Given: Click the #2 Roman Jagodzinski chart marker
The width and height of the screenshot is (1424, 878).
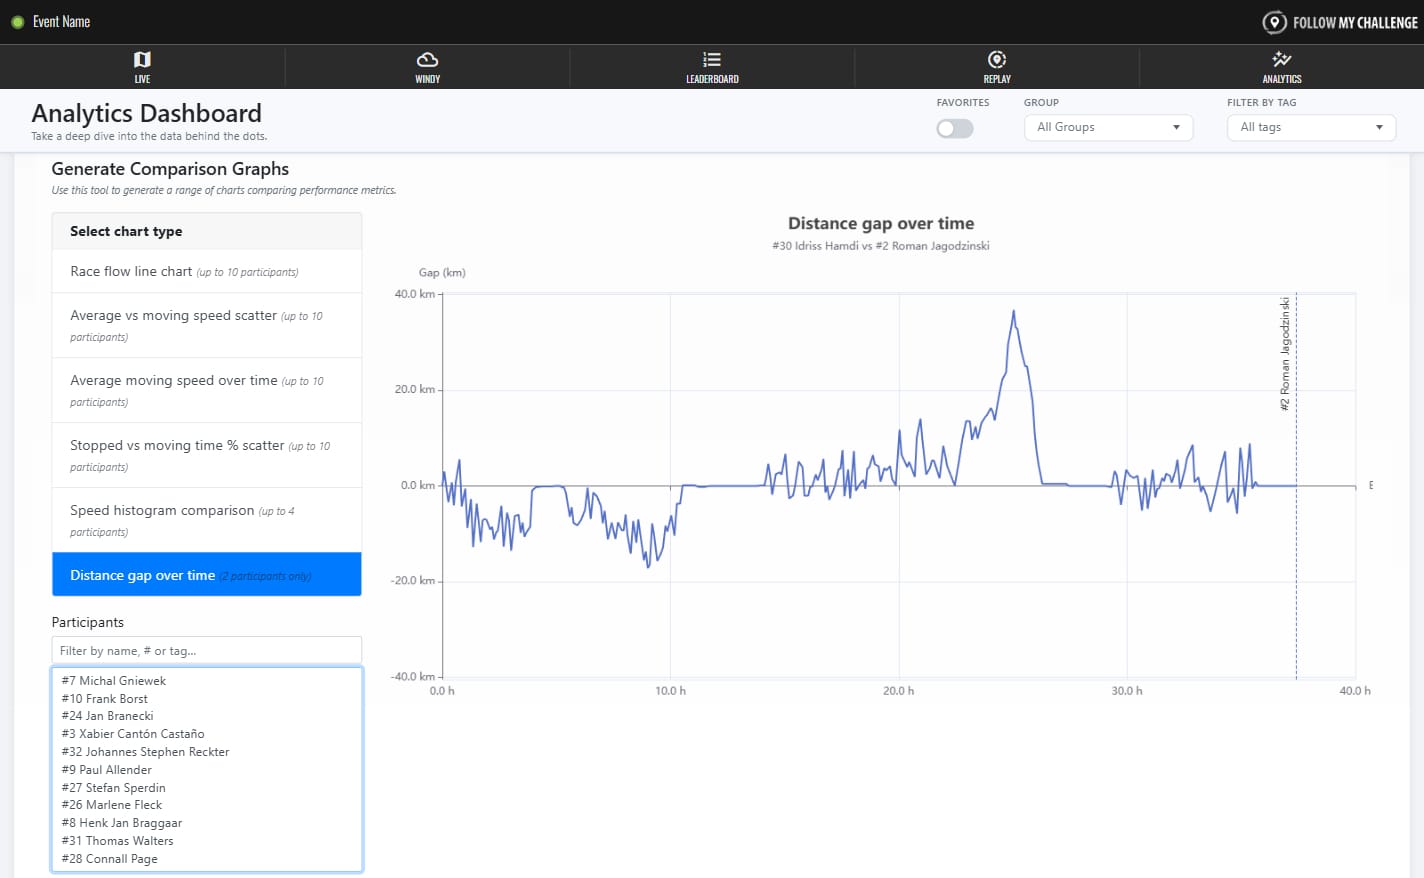Looking at the screenshot, I should click(1286, 355).
